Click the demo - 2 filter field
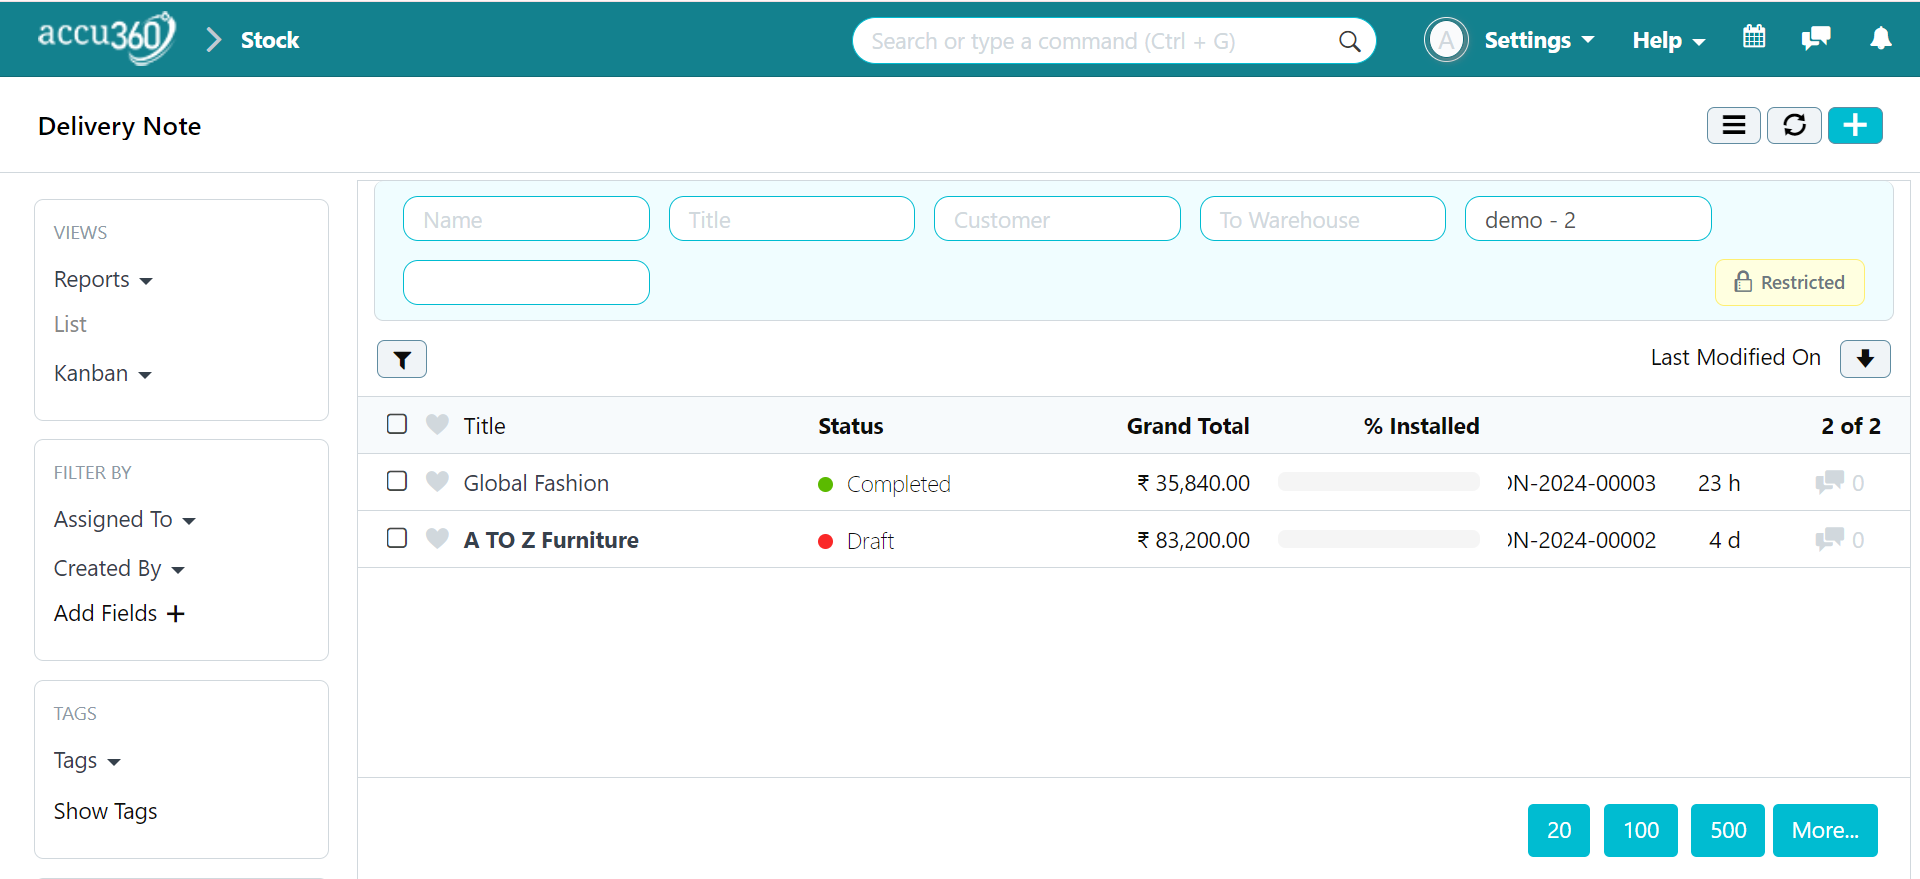 pyautogui.click(x=1588, y=219)
